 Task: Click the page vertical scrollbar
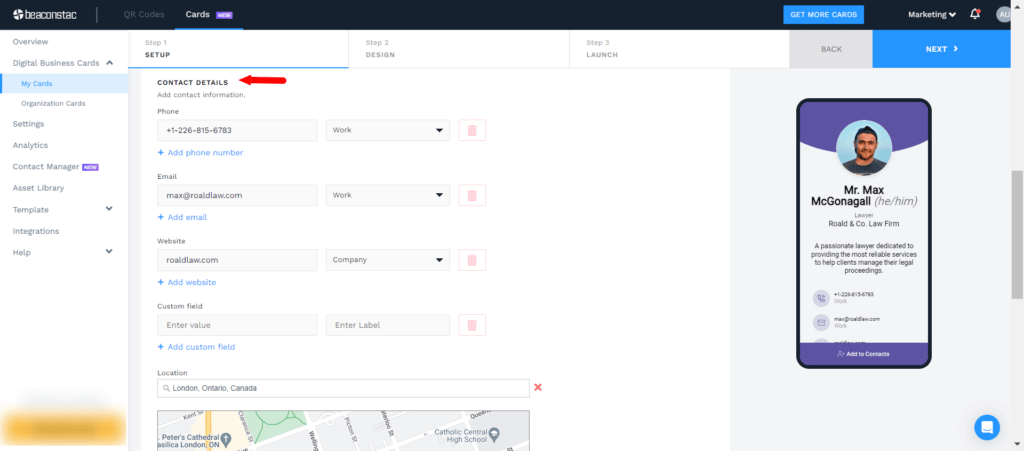[x=1017, y=235]
